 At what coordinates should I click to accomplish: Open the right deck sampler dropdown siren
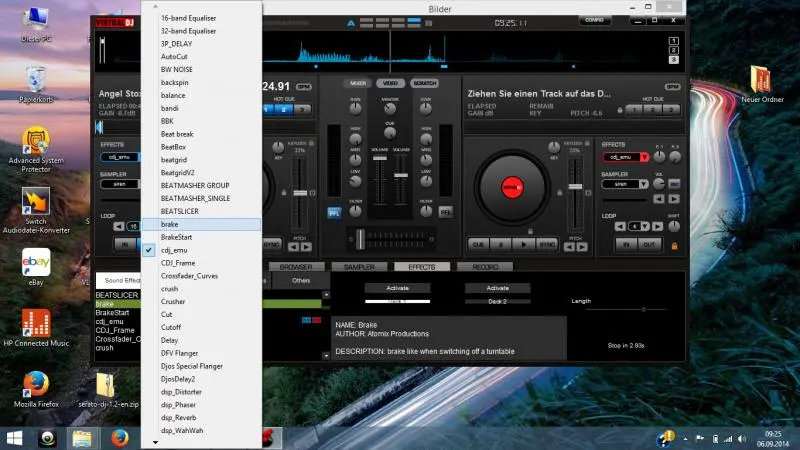625,184
